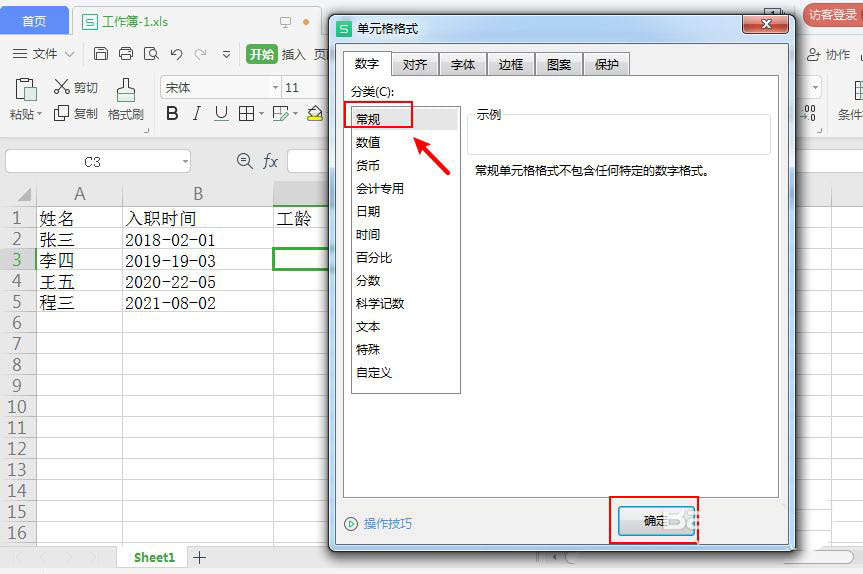Select the 开始 ribbon tab

click(261, 54)
